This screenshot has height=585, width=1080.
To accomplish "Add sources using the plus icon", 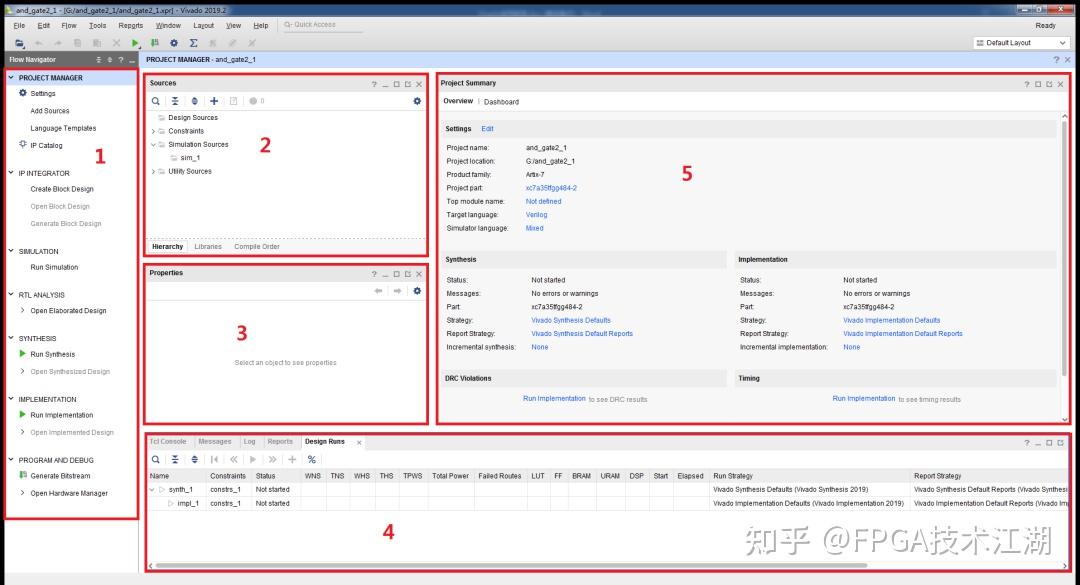I will pyautogui.click(x=213, y=100).
